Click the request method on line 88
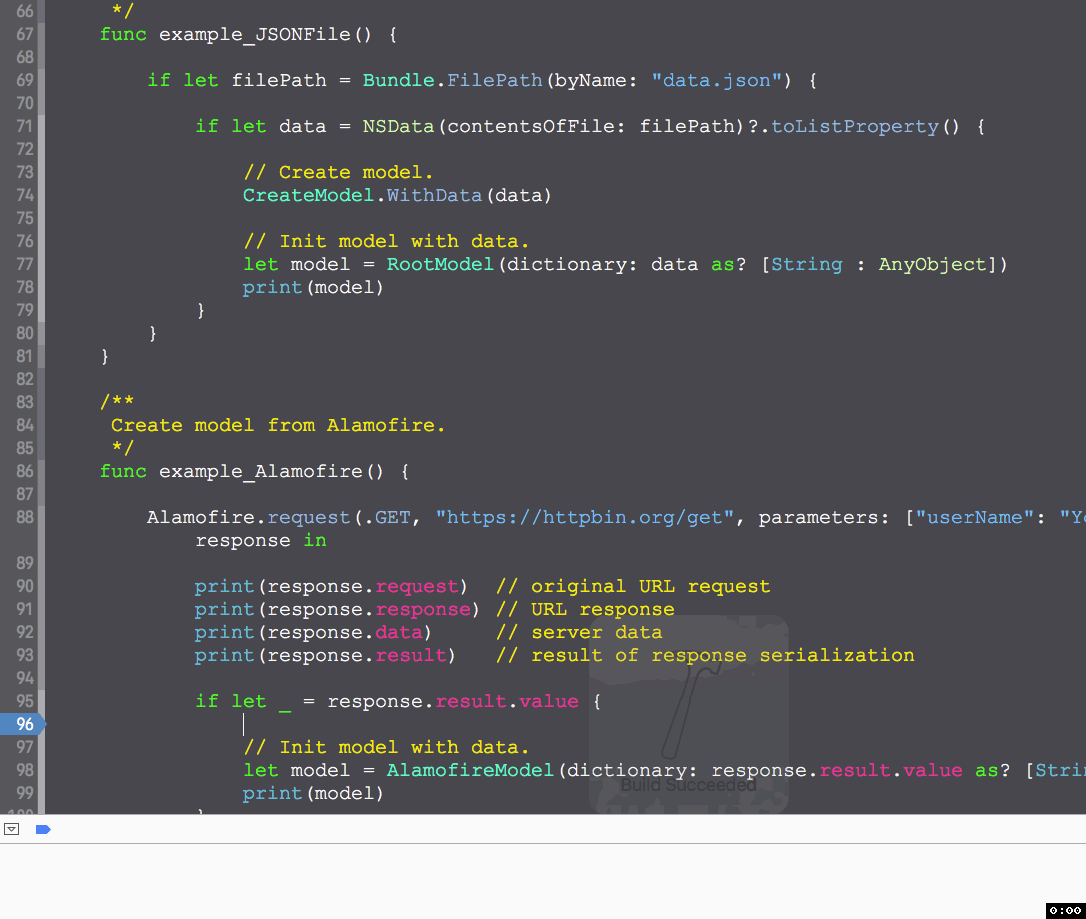The width and height of the screenshot is (1086, 919). (308, 517)
